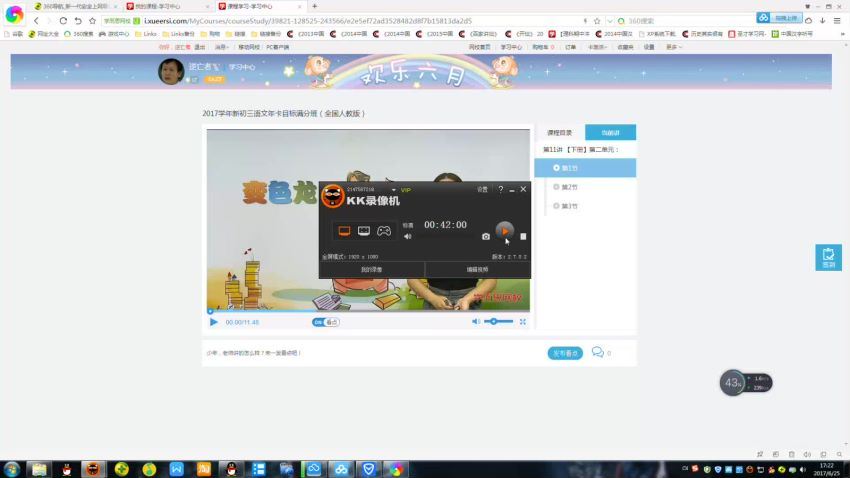Switch to the blue 当前讲 tab

tap(610, 133)
